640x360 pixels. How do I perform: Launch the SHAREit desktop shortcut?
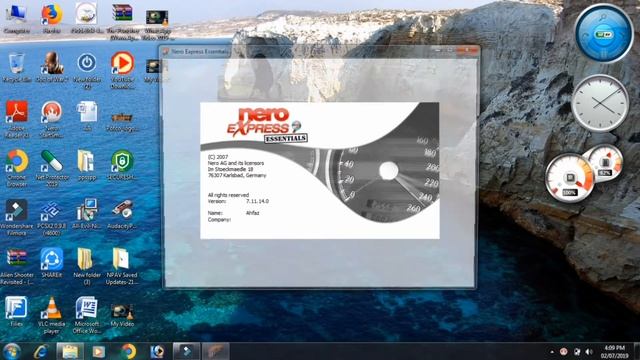point(52,263)
